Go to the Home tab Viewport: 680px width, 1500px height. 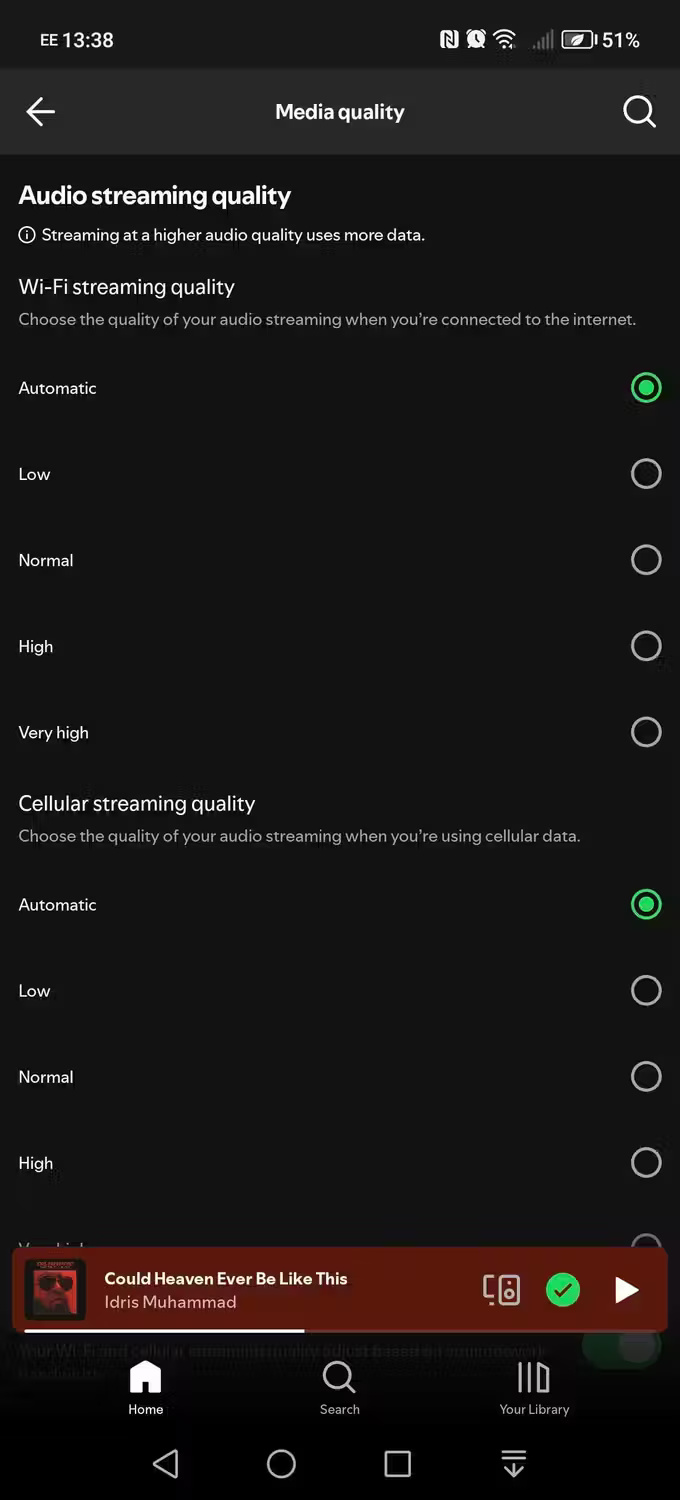point(145,1388)
